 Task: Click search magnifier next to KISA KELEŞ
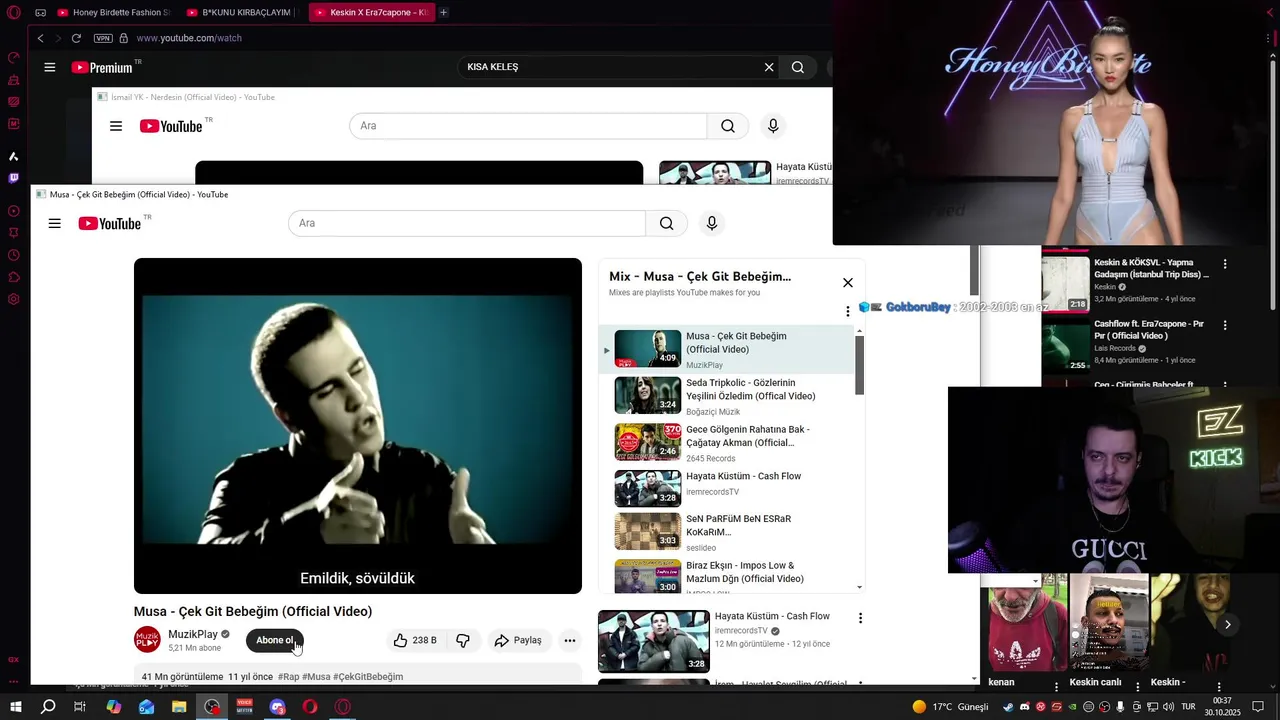[x=798, y=67]
